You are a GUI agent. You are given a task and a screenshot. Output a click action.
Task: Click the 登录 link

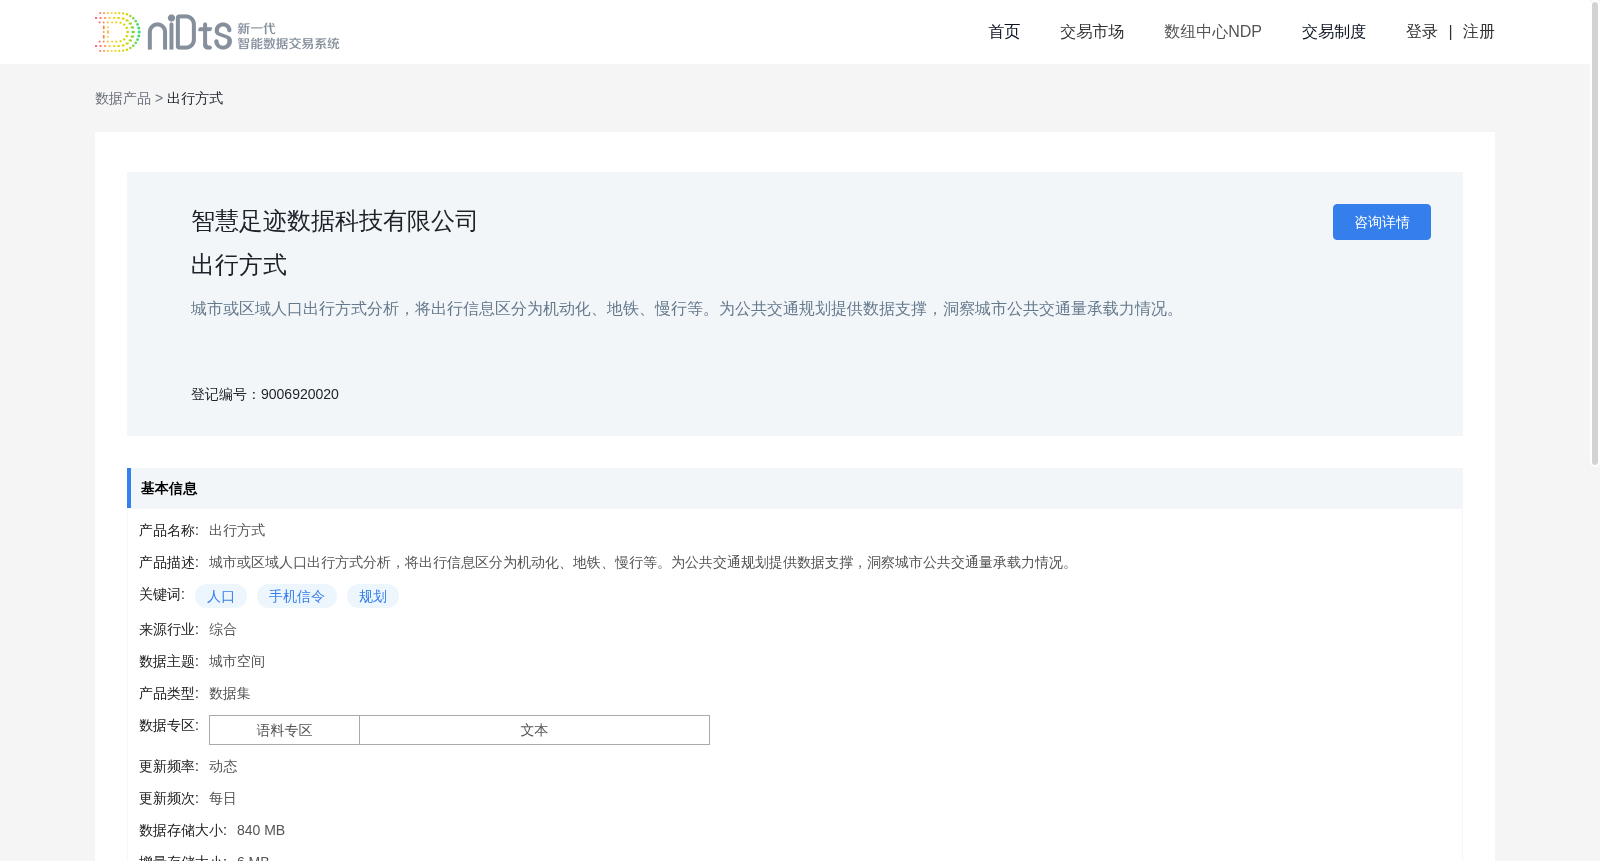pos(1421,32)
